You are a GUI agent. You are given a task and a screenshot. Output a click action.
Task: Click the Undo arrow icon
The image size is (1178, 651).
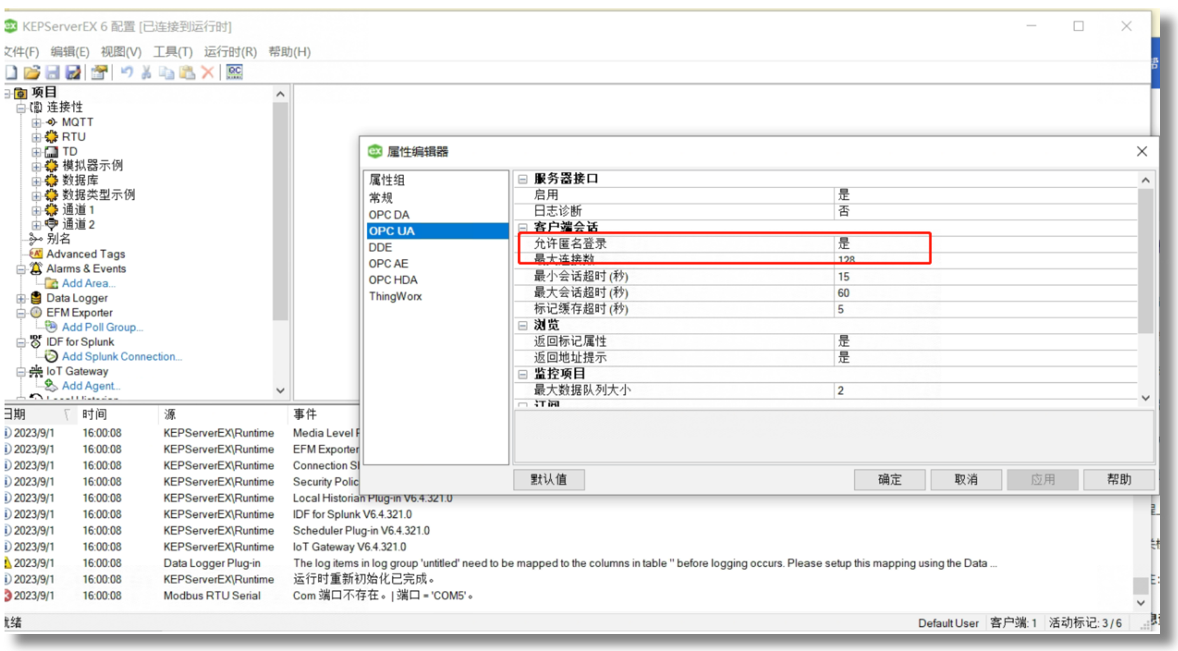pos(126,72)
